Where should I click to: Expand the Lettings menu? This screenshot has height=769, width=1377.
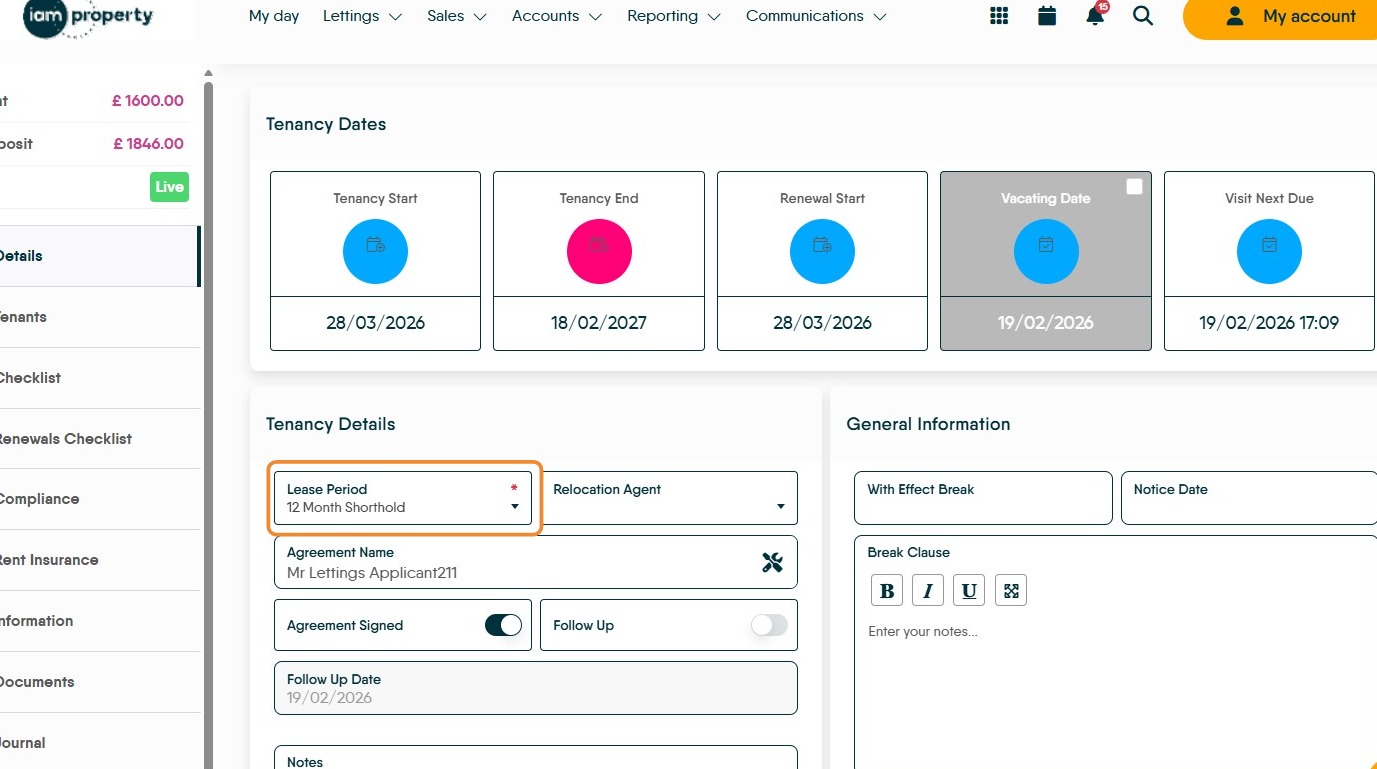click(362, 16)
